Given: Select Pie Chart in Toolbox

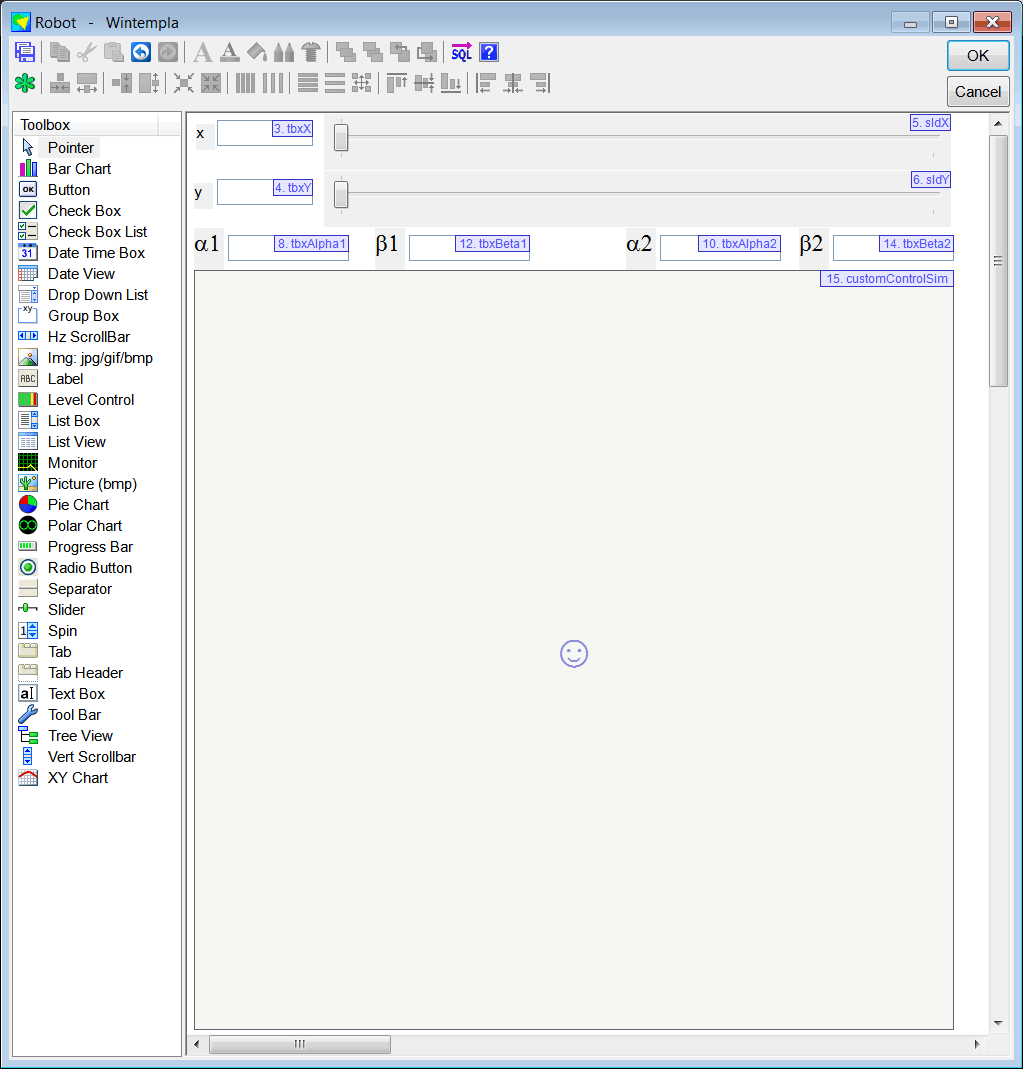Looking at the screenshot, I should [x=65, y=505].
